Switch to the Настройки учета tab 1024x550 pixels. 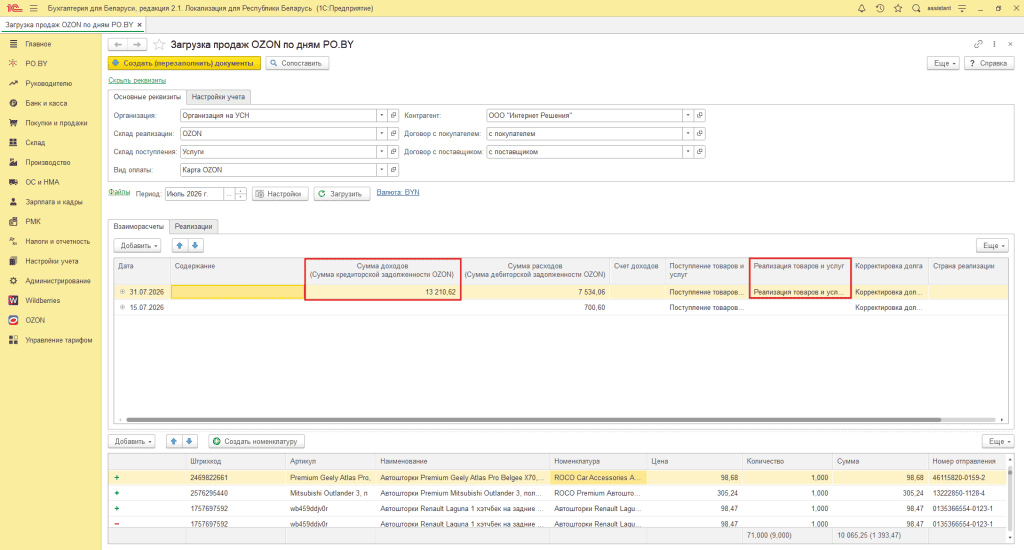(x=218, y=97)
